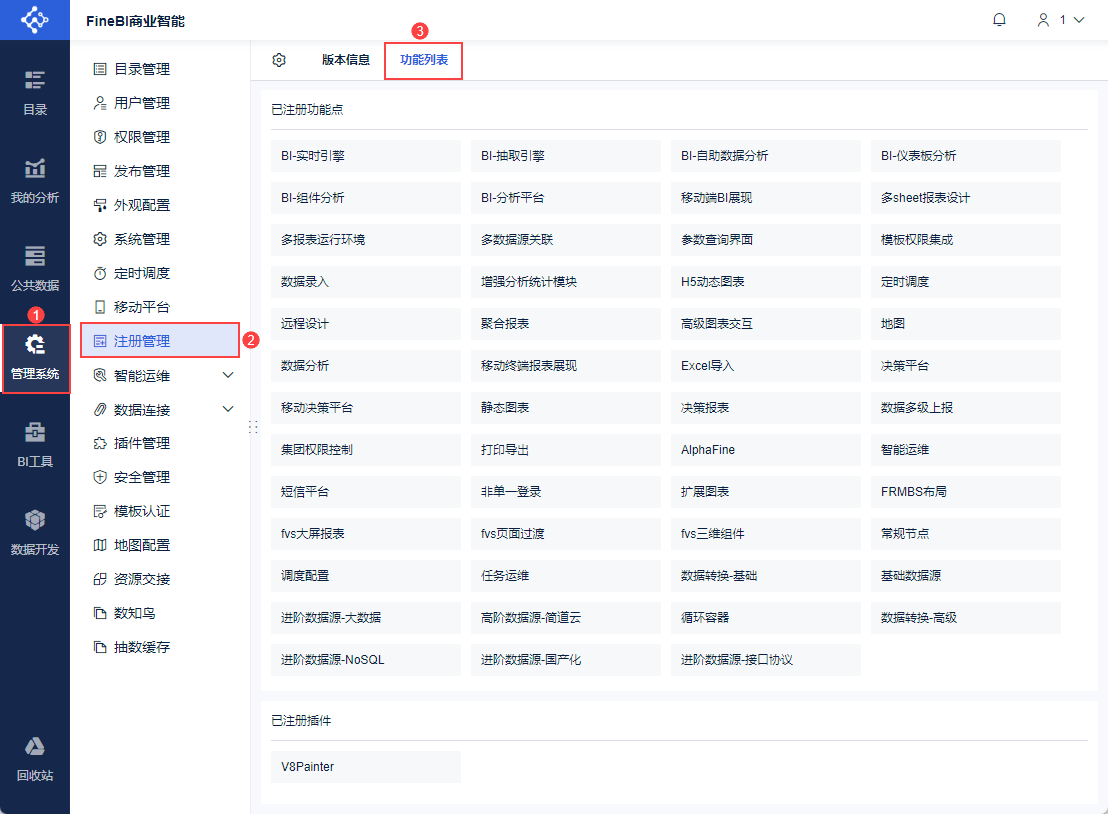Click the 插件管理 puzzle icon

click(100, 443)
